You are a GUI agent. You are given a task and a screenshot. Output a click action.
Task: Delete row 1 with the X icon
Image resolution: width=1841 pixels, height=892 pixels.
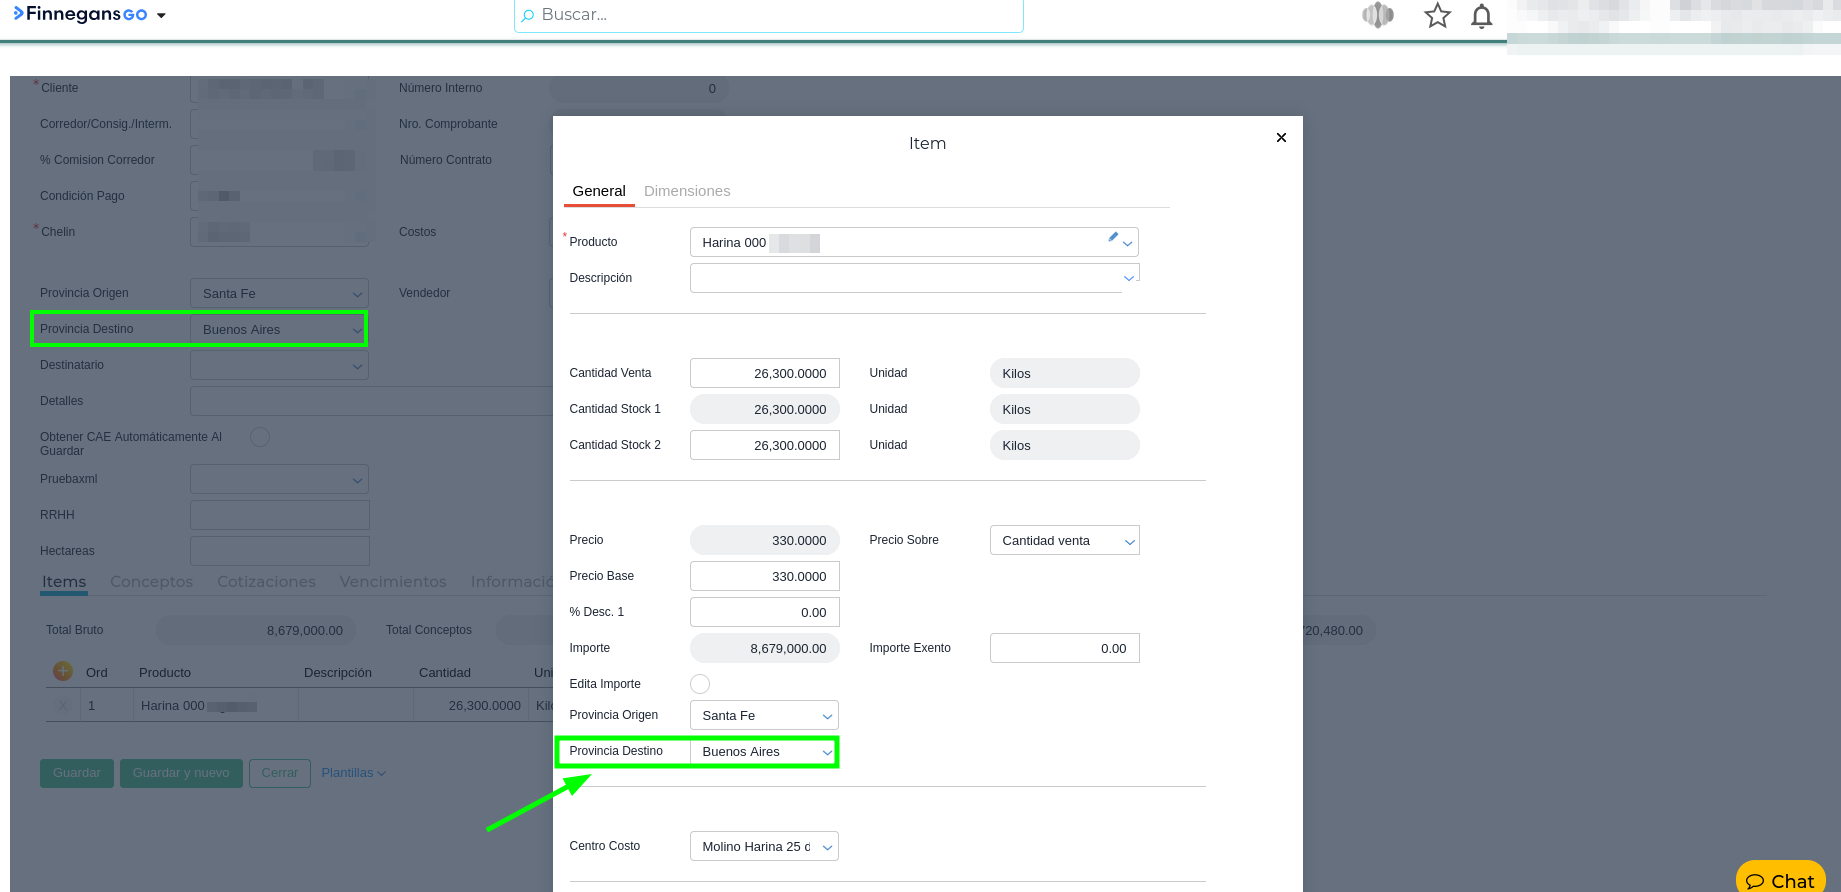click(64, 706)
